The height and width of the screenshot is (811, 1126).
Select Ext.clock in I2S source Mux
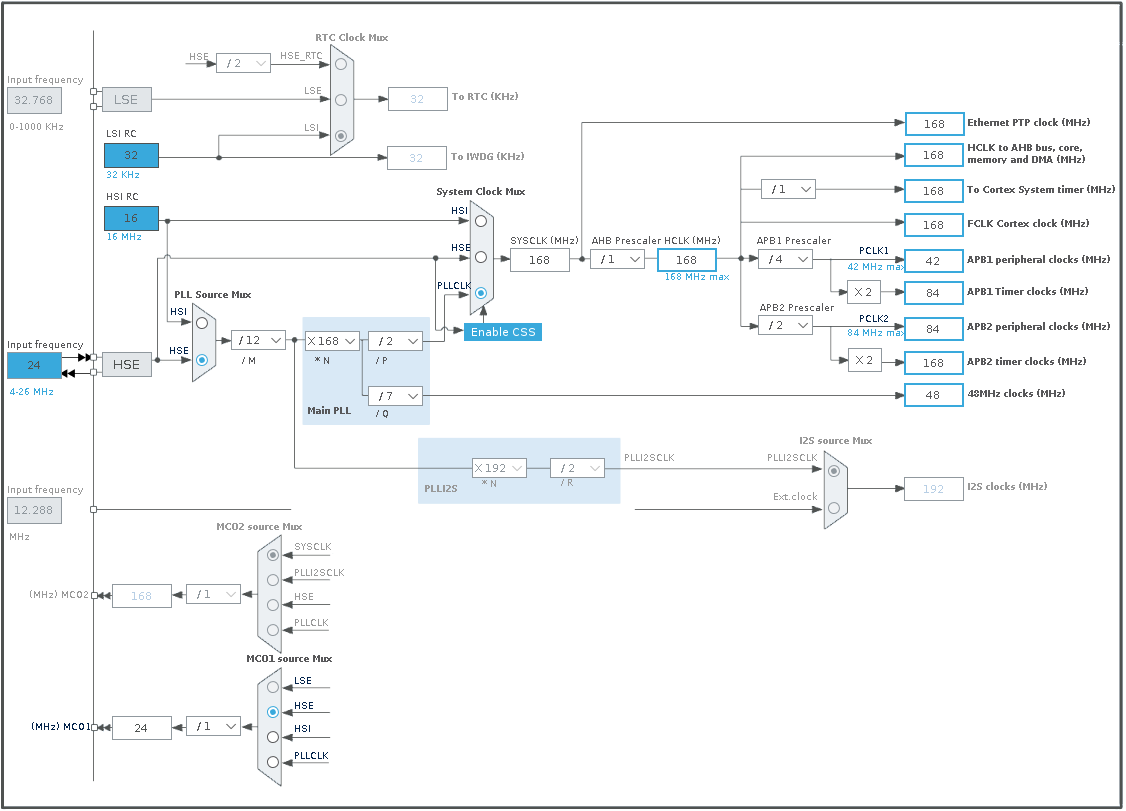[834, 508]
